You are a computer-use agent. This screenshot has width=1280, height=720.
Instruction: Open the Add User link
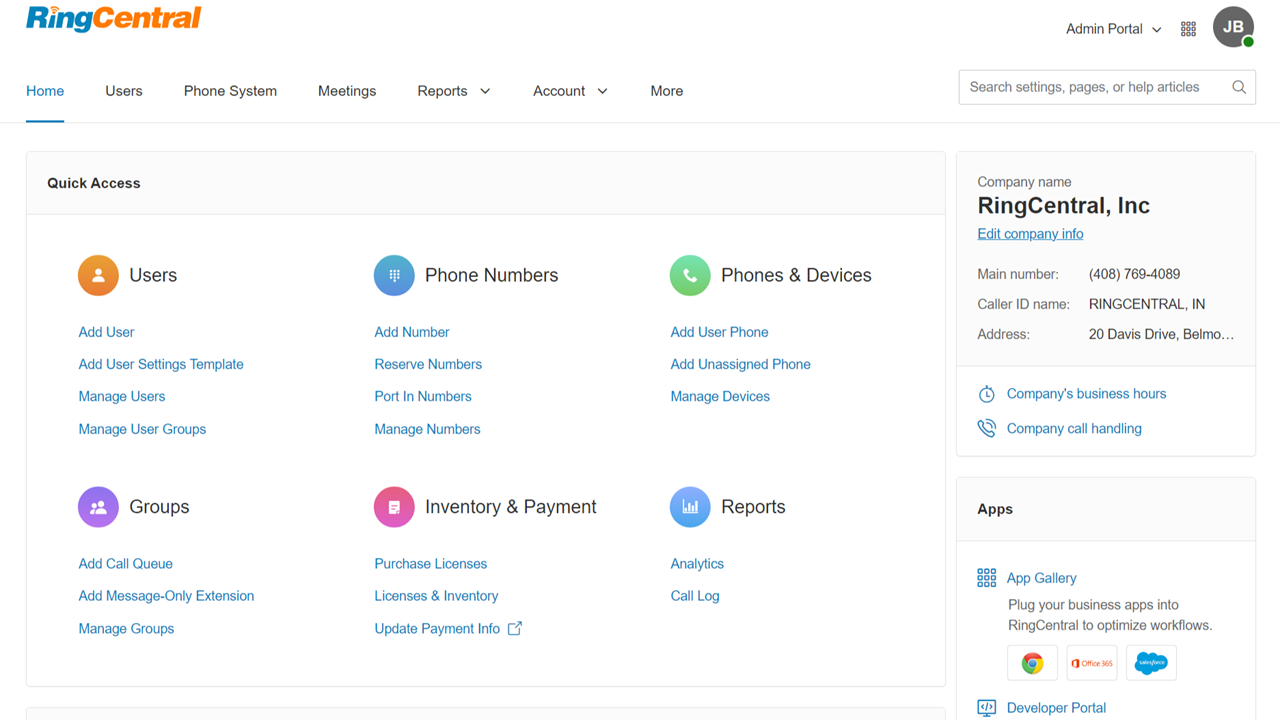pos(106,332)
